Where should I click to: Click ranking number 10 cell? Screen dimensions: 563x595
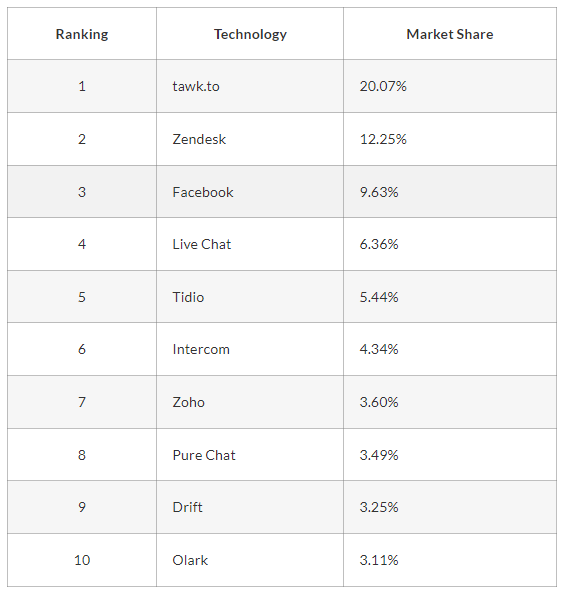click(x=82, y=560)
